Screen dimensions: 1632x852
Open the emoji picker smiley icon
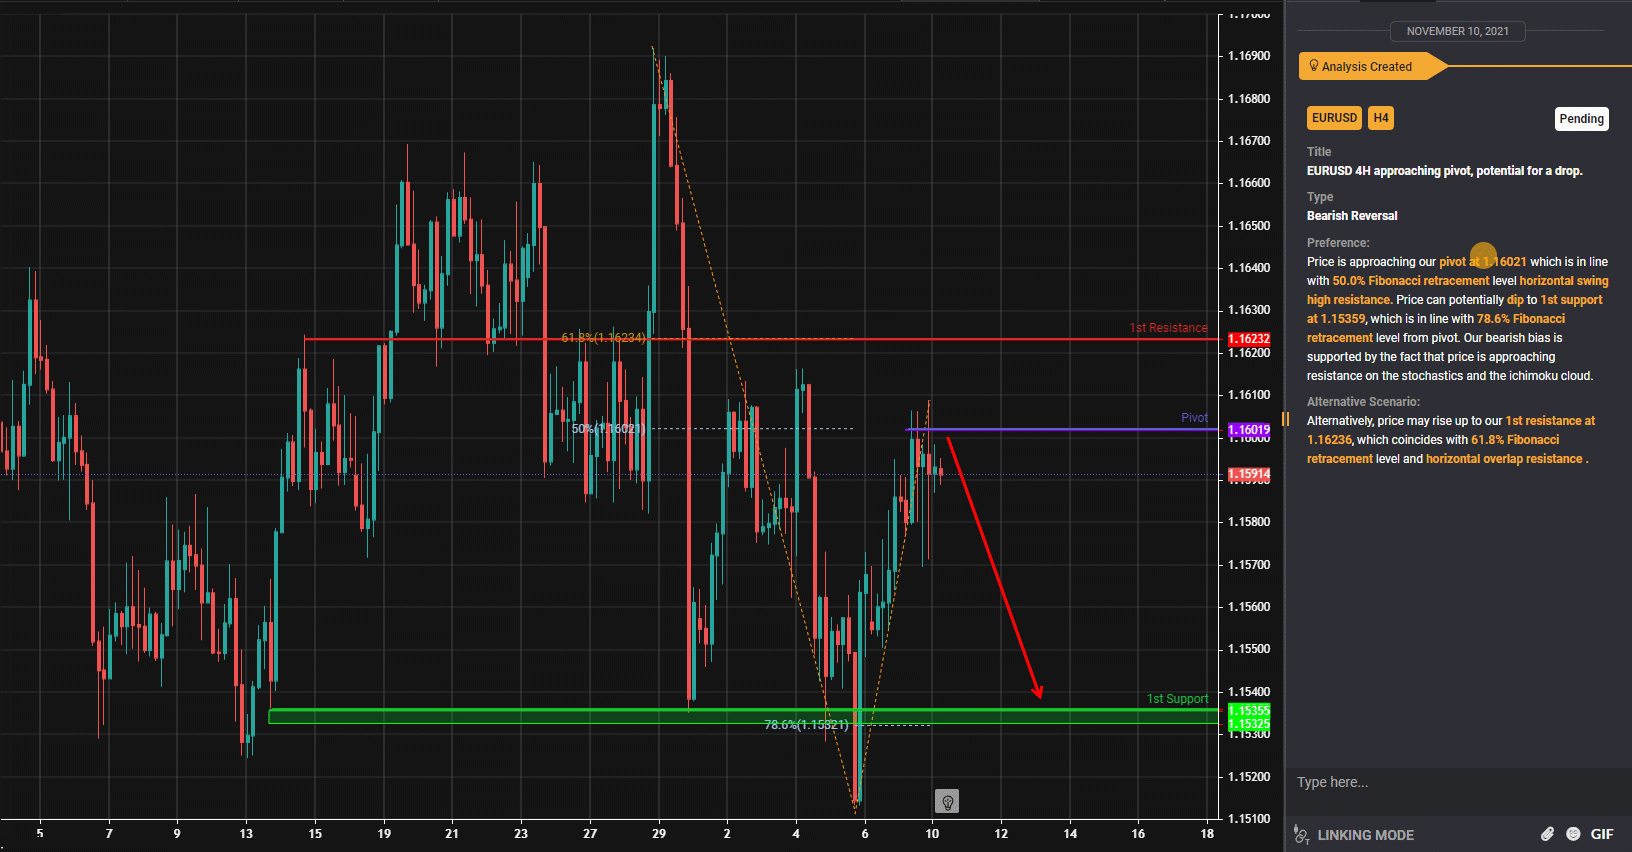(1573, 834)
